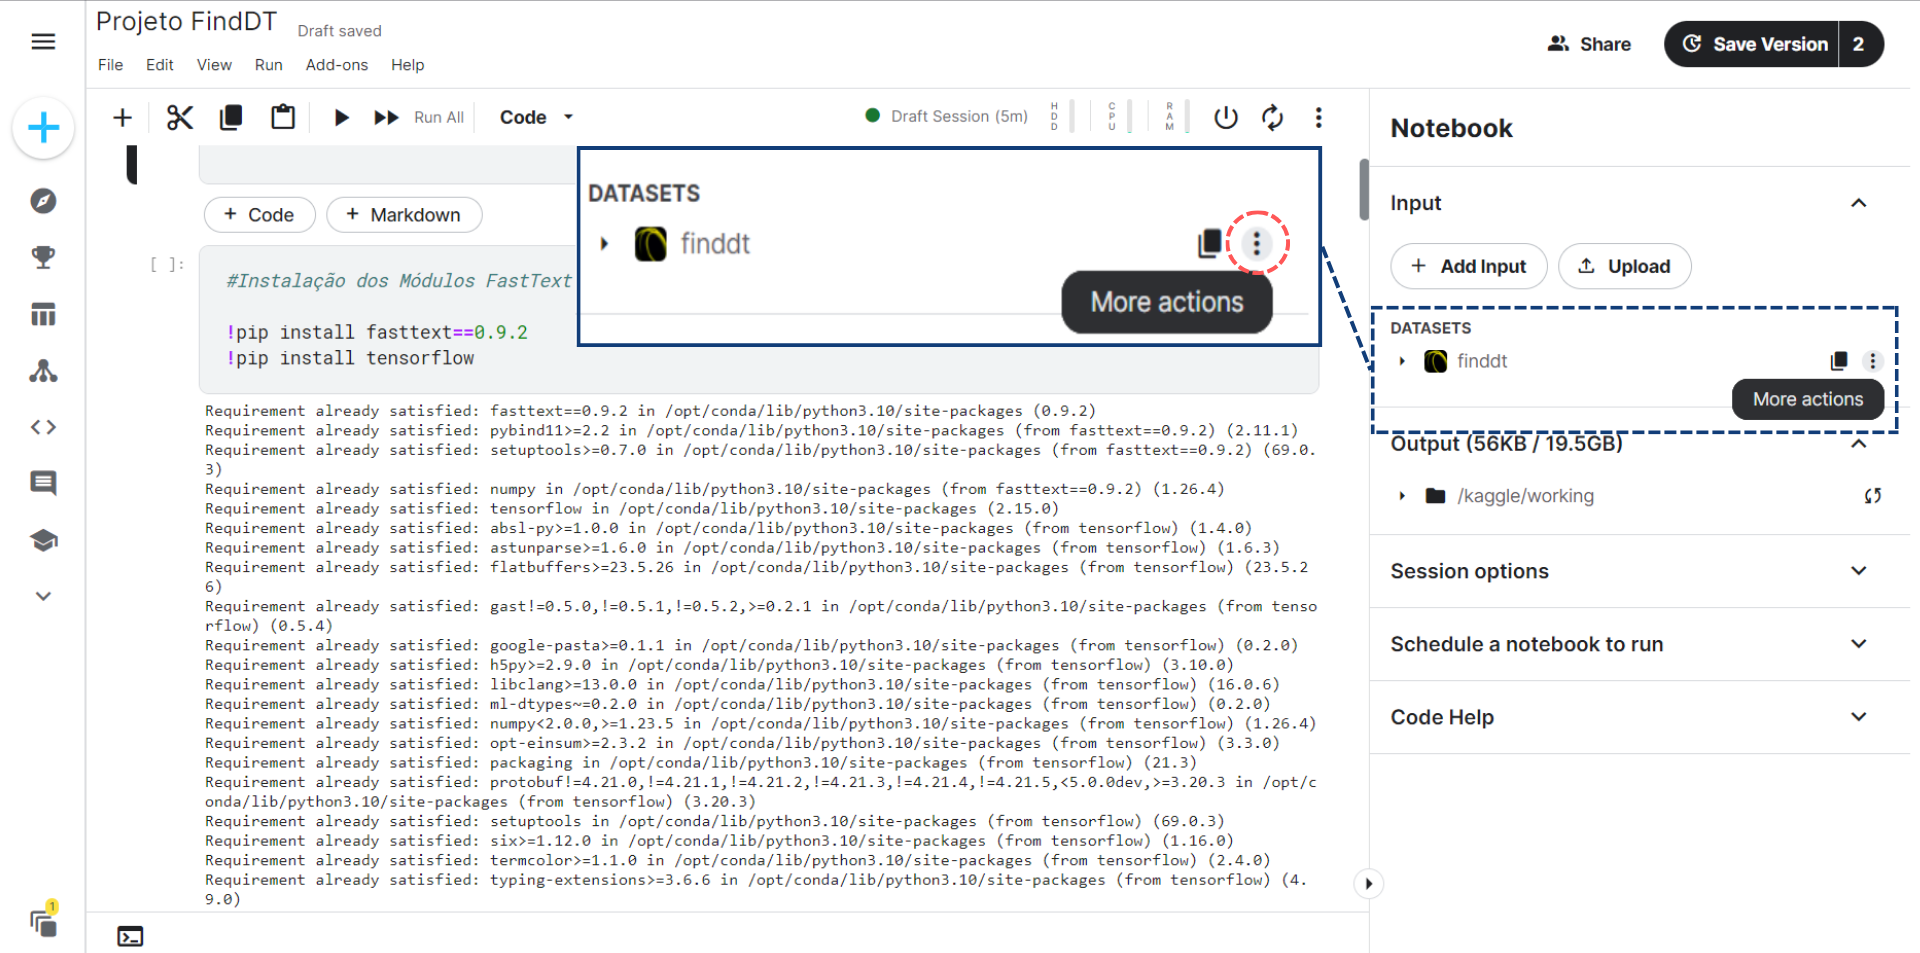Run the current cell with play icon

click(341, 118)
